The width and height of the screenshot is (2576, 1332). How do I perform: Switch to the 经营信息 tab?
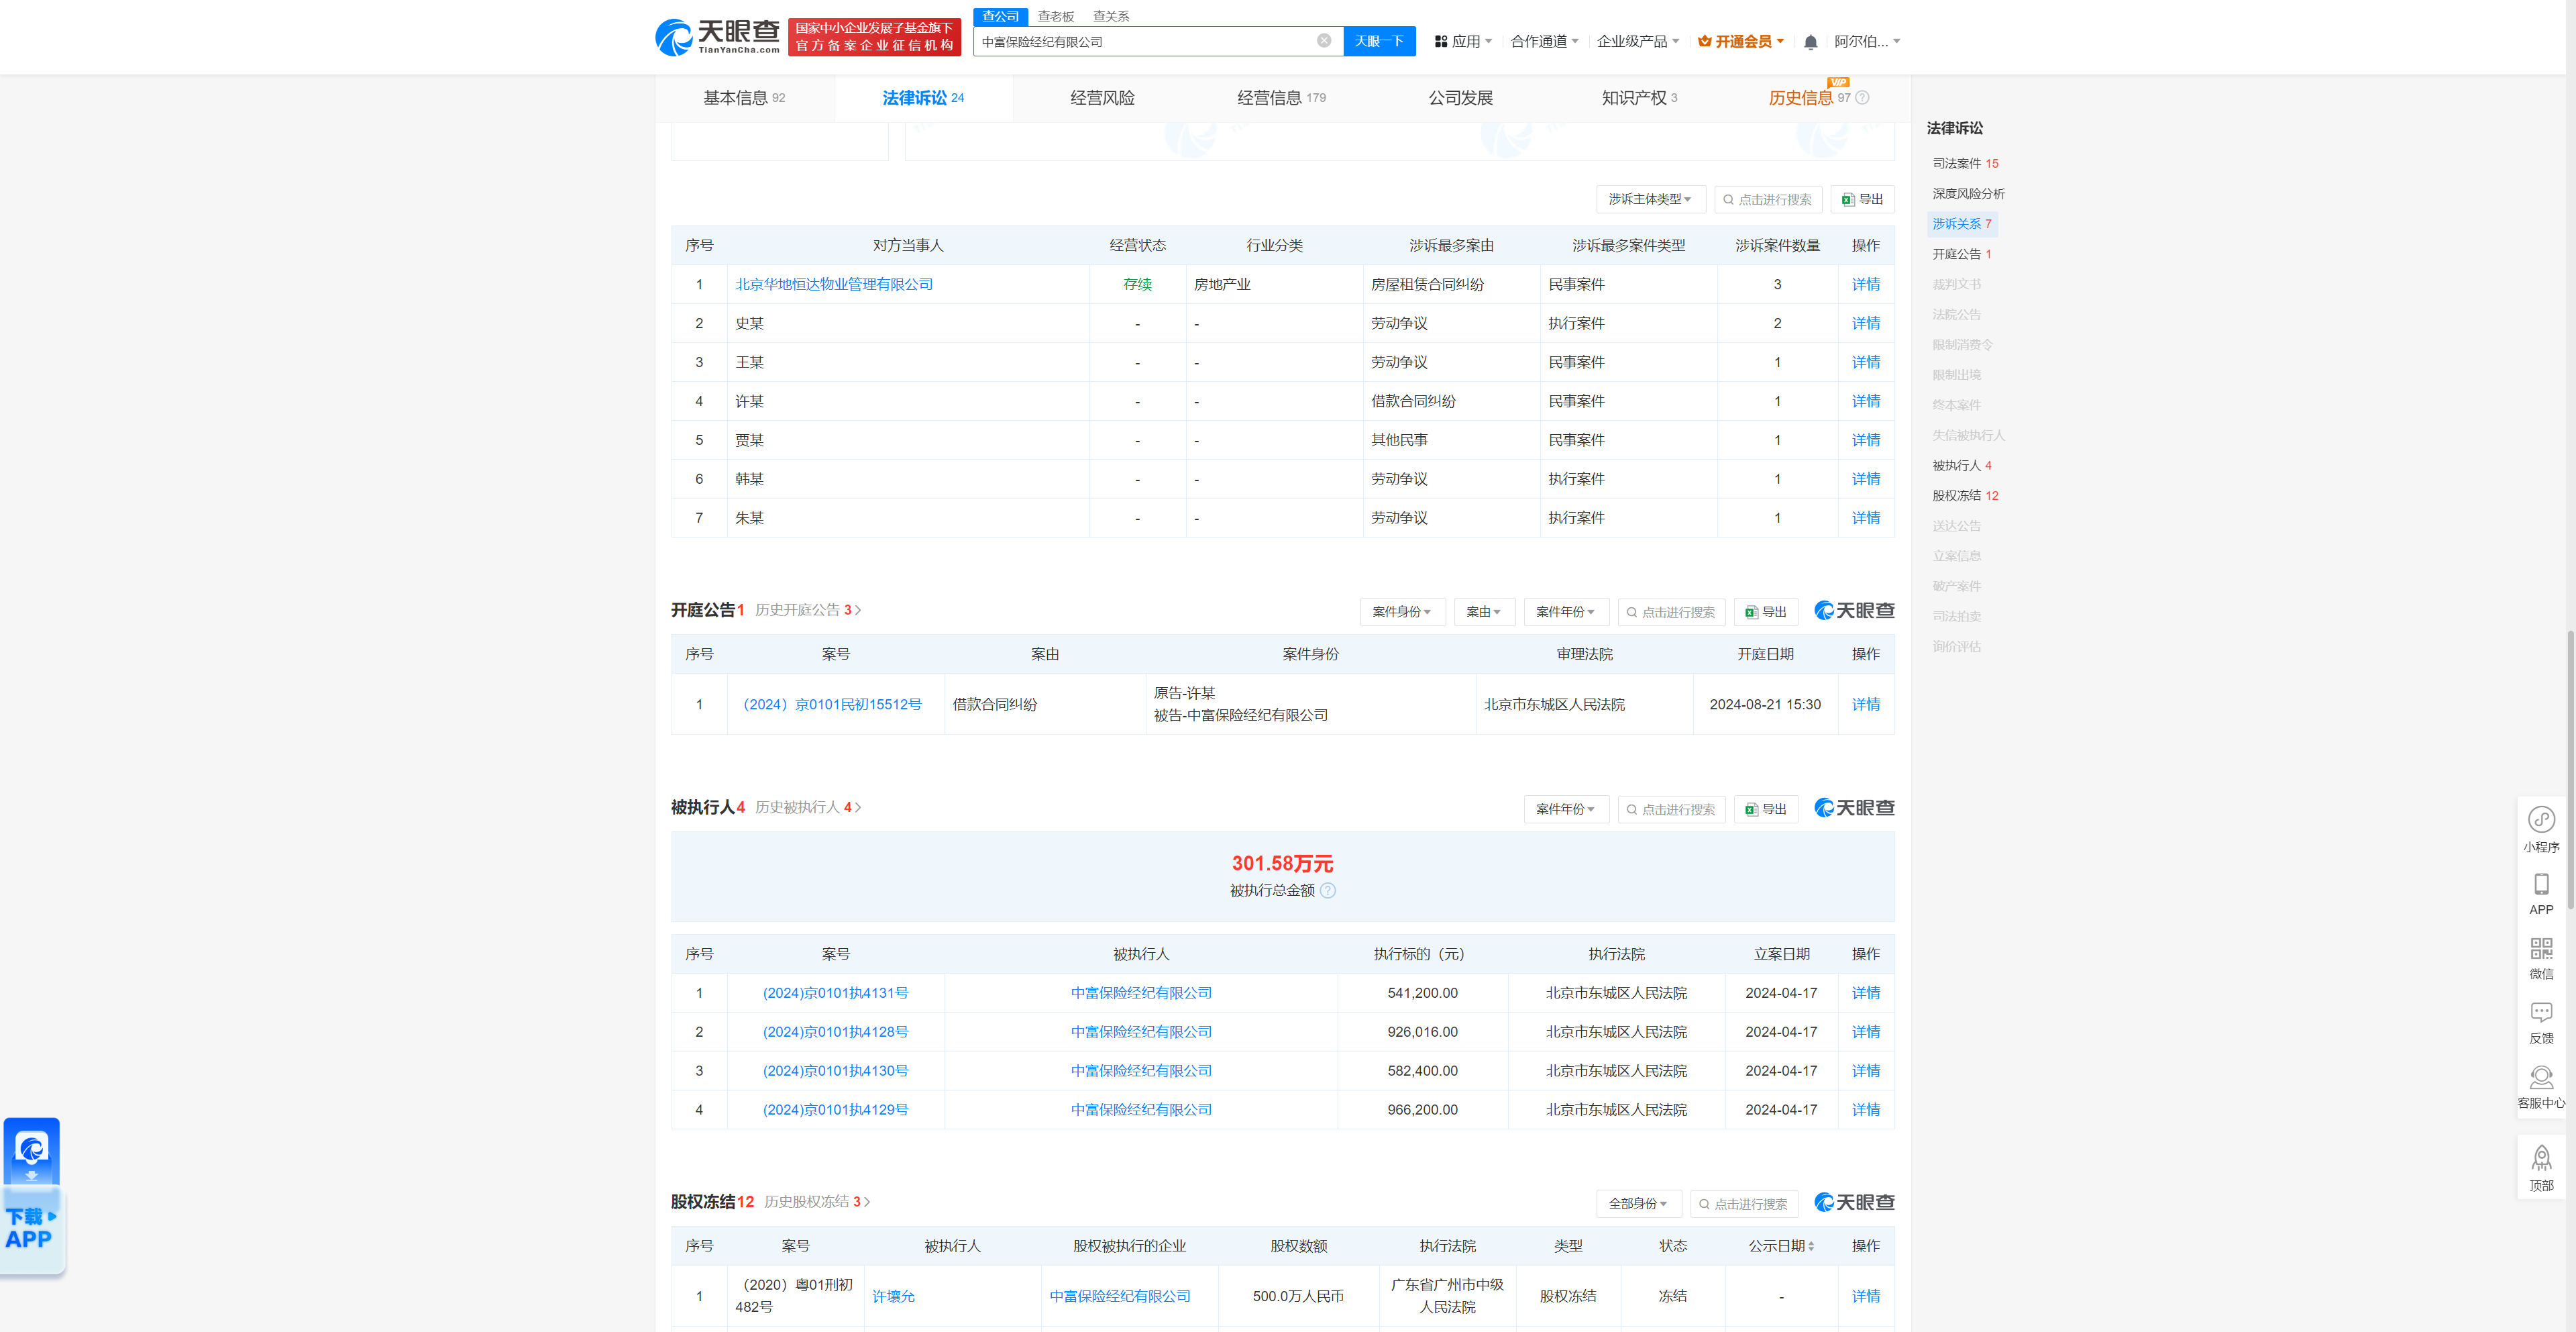1281,98
